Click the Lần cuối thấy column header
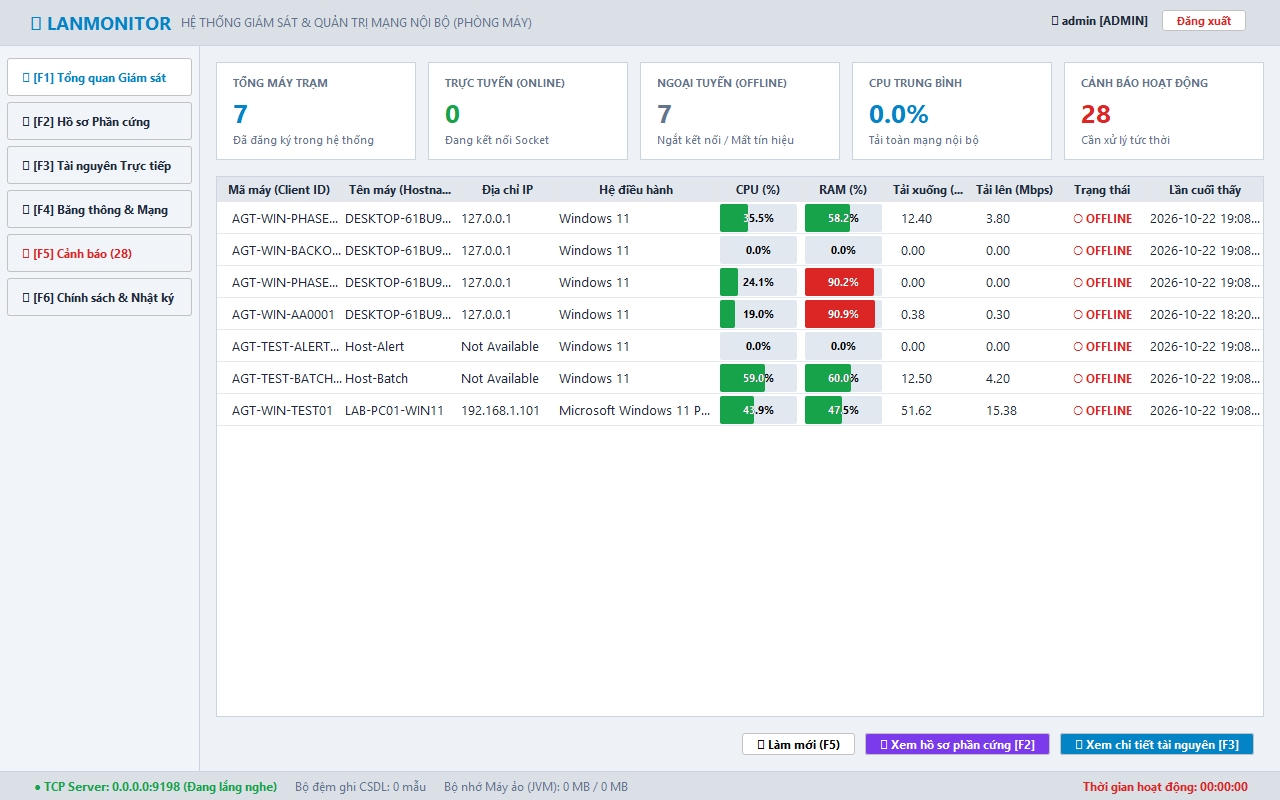 click(x=1204, y=190)
